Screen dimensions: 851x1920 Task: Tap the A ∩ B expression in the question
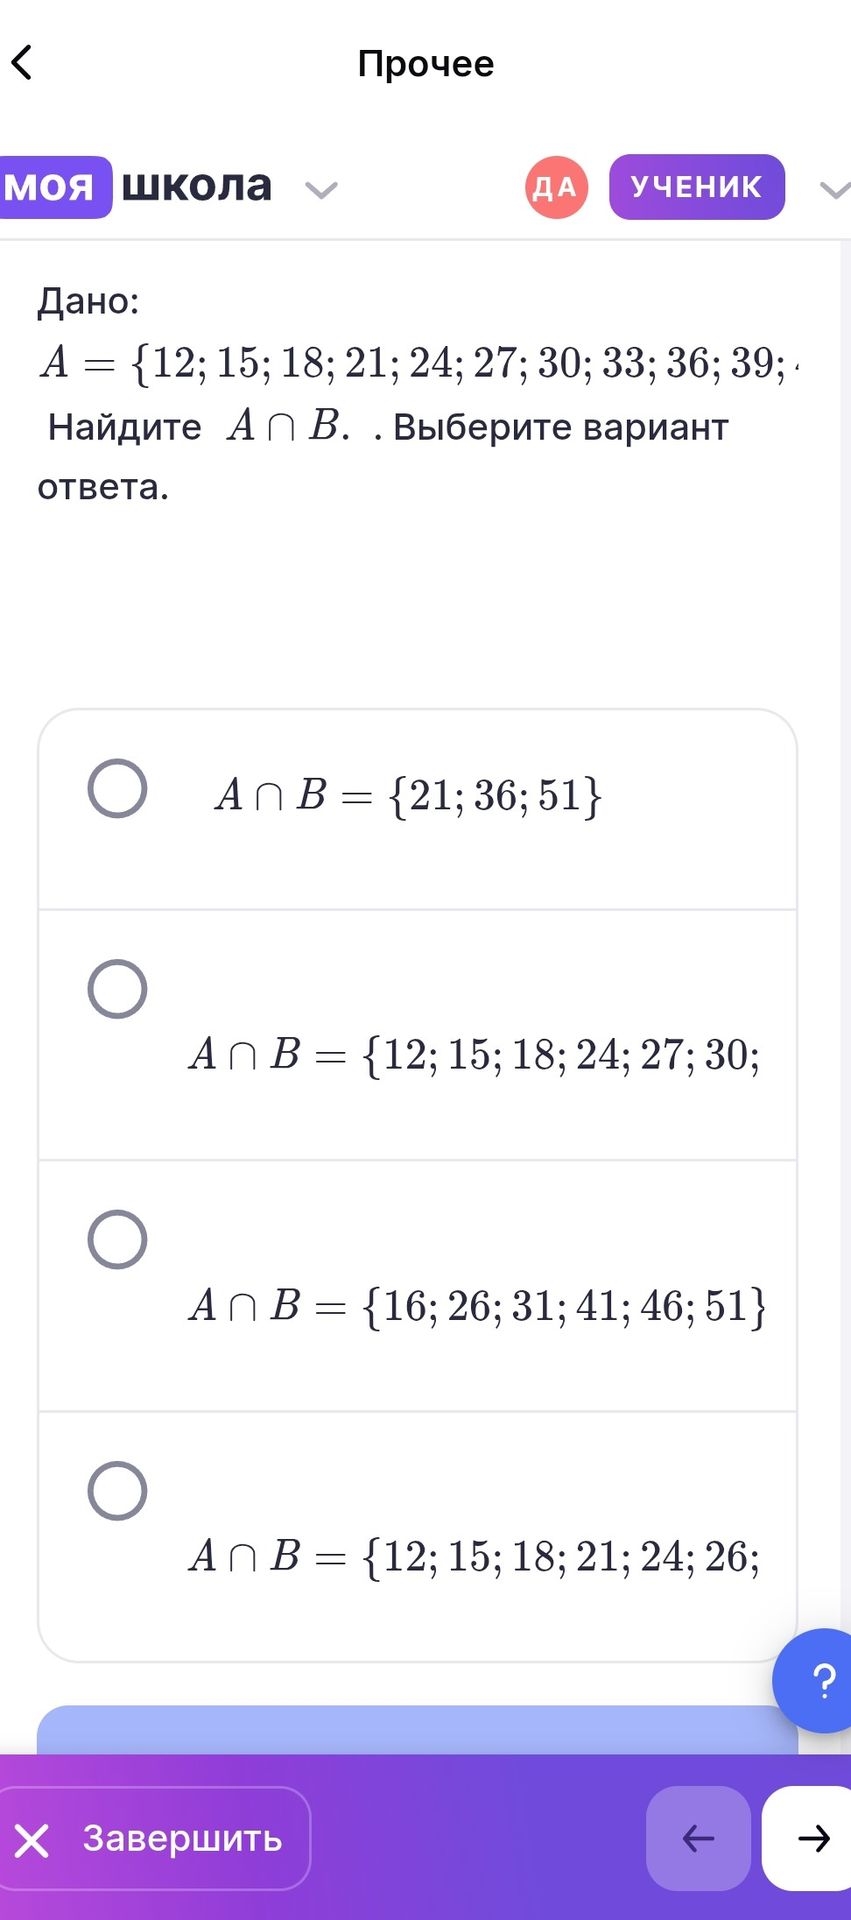click(289, 426)
